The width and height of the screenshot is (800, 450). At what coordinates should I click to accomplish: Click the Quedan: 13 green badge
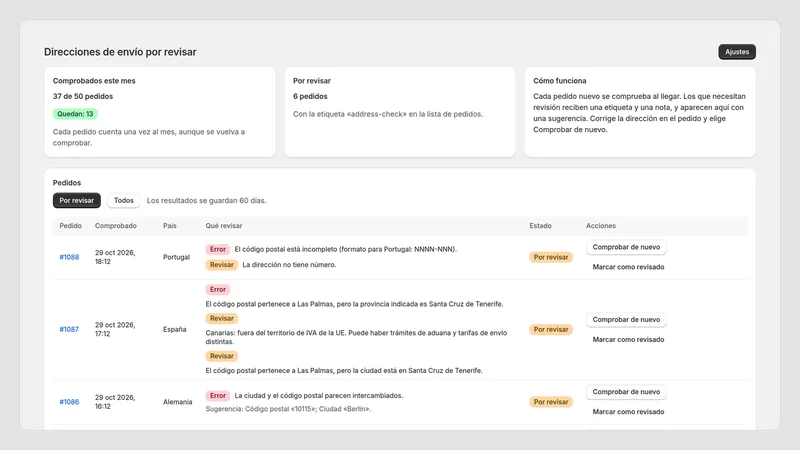tap(75, 114)
